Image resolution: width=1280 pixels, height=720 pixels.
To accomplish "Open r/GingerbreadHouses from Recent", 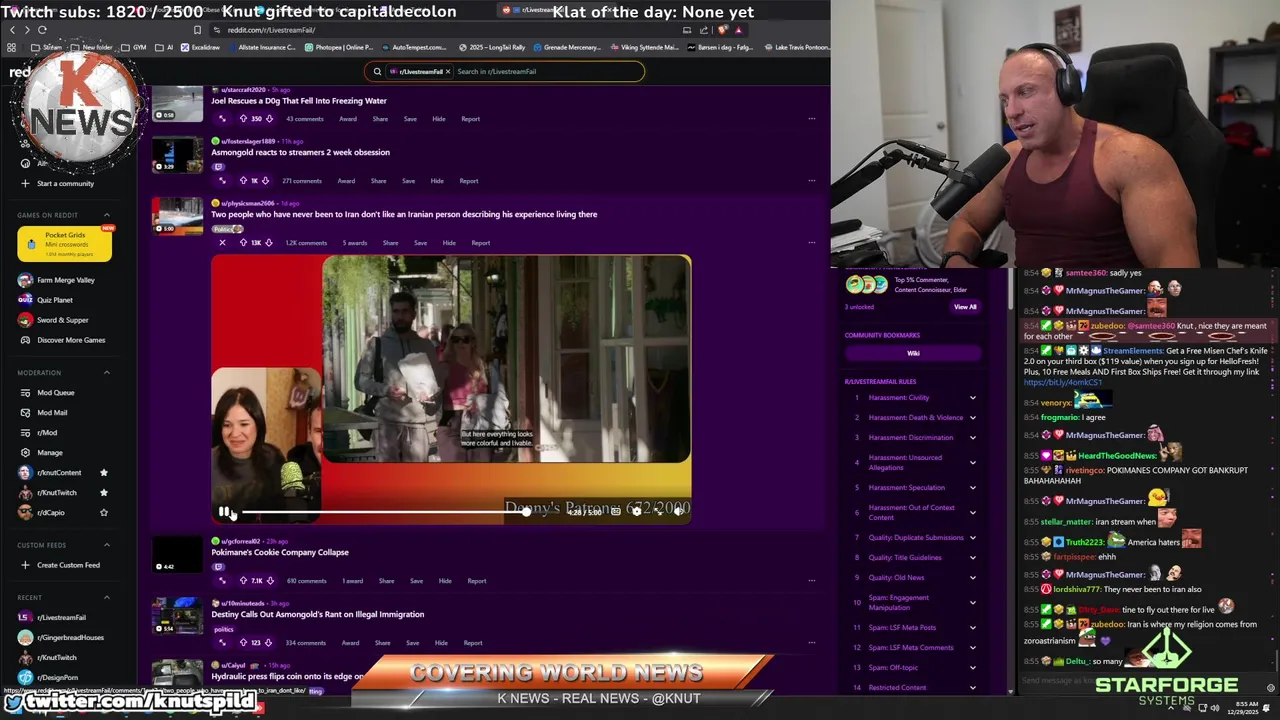I will [70, 637].
